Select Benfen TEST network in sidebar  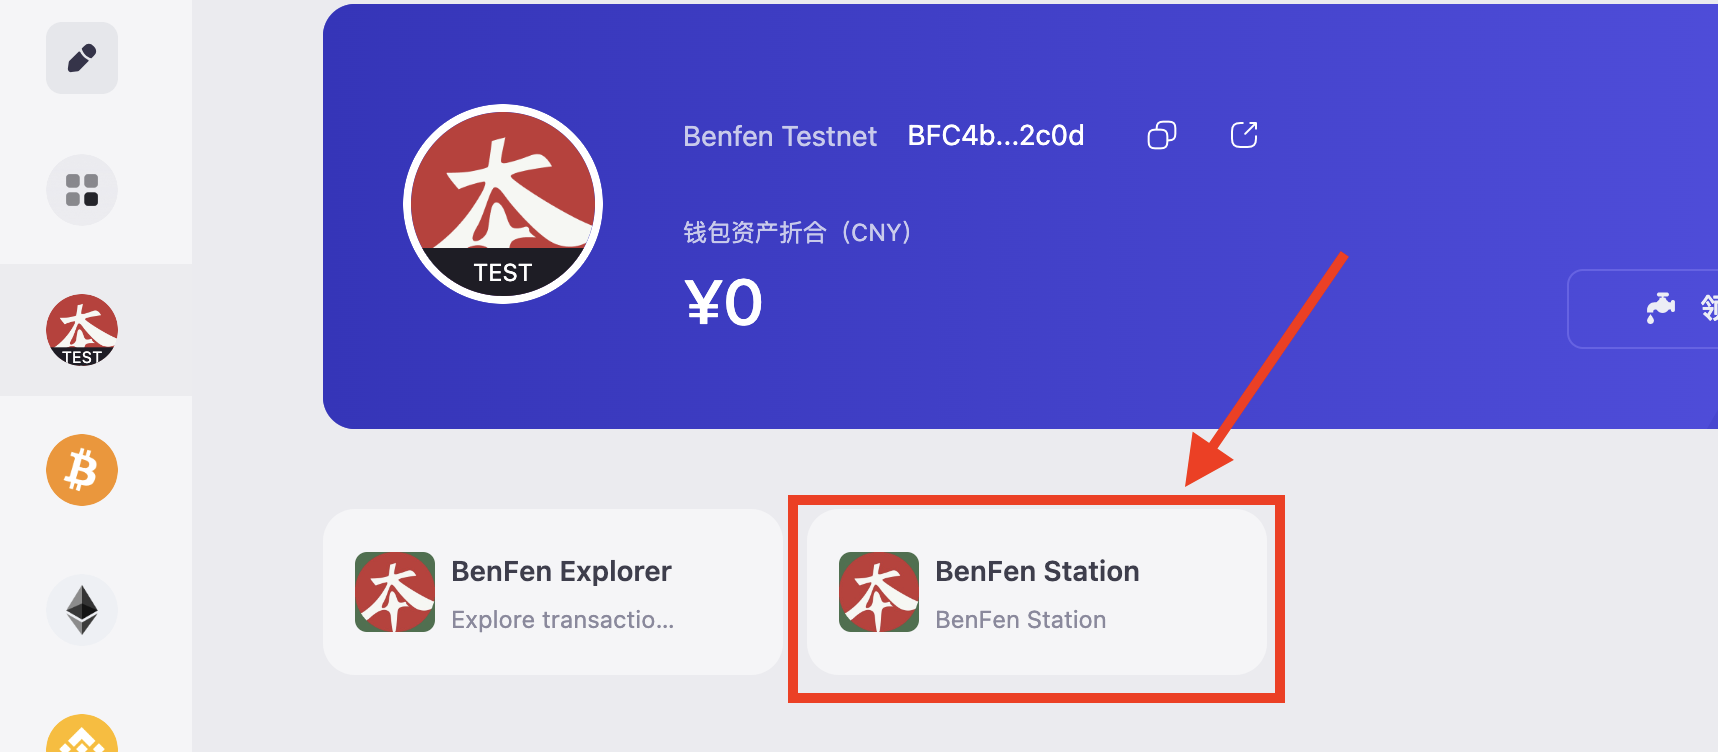[82, 330]
